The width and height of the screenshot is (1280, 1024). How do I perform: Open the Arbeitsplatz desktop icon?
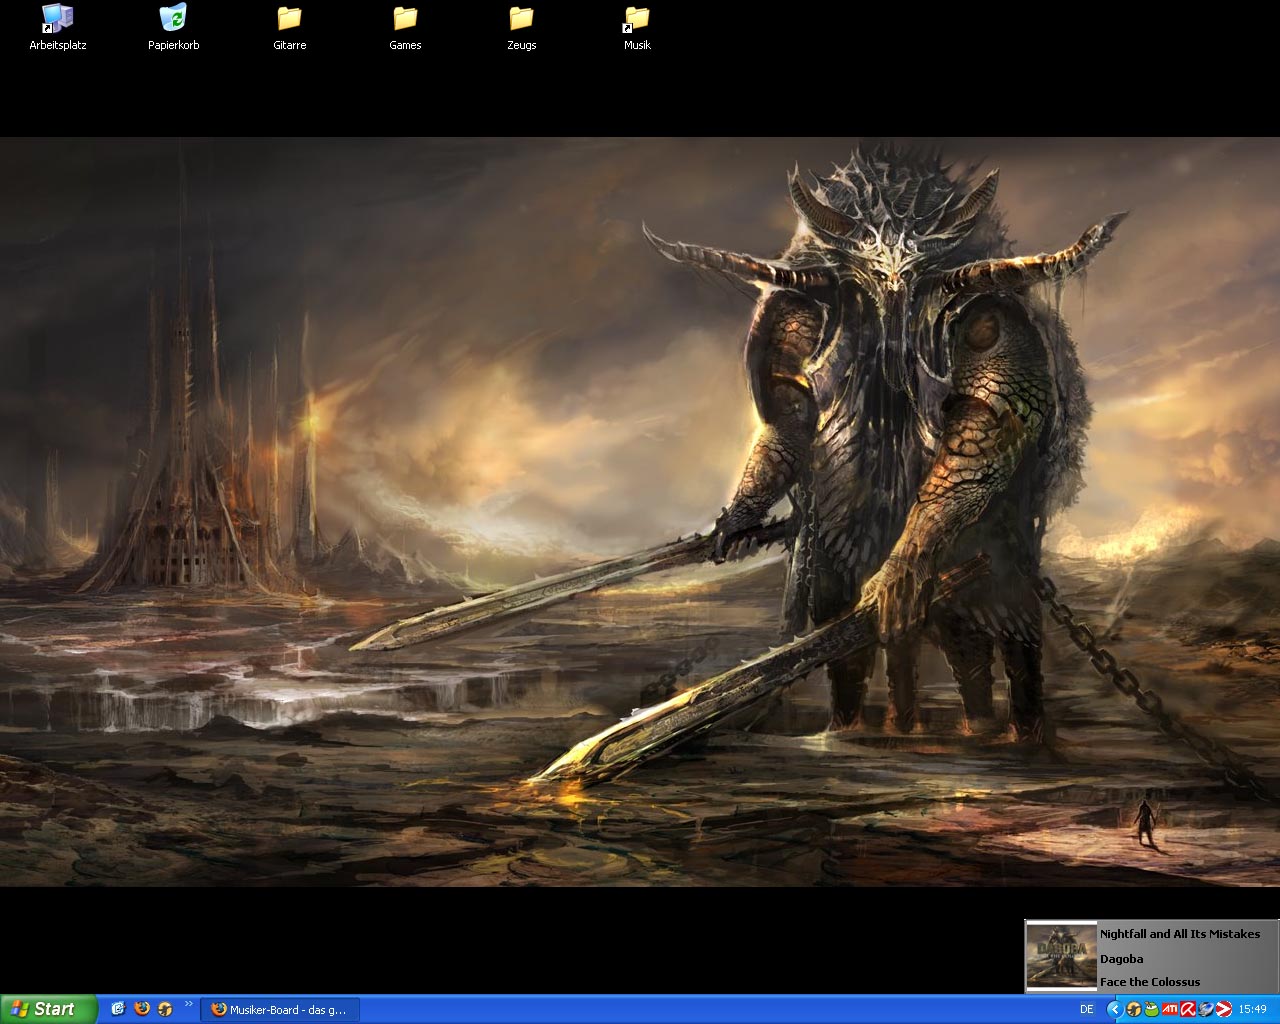pyautogui.click(x=58, y=27)
